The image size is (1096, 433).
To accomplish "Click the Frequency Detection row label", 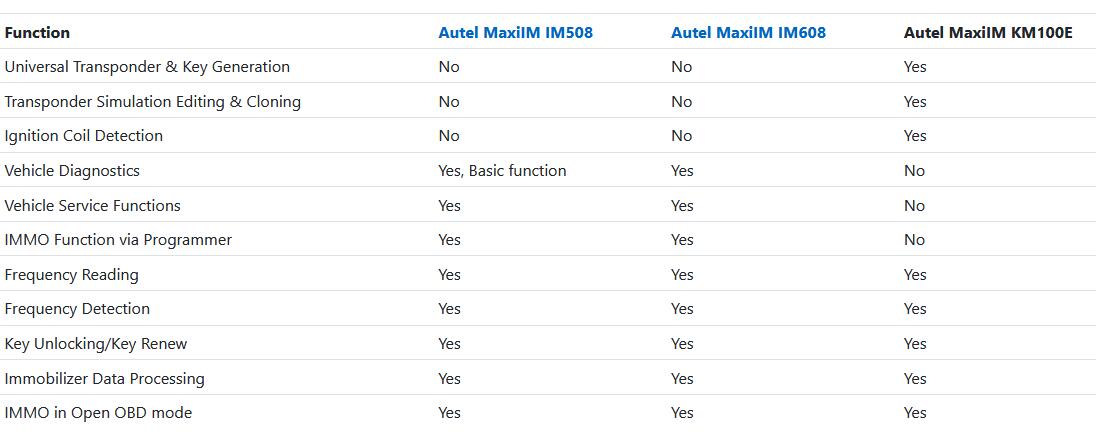I will click(77, 309).
